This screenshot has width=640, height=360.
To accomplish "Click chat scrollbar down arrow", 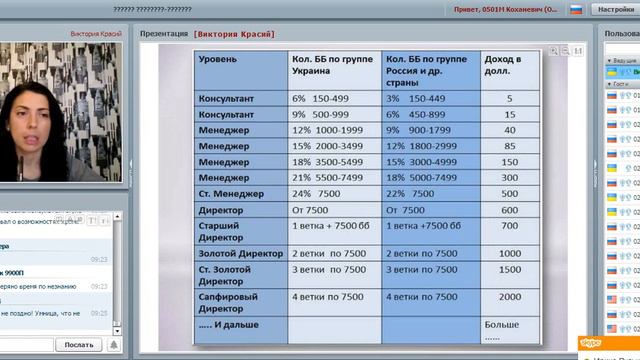I will coord(117,331).
